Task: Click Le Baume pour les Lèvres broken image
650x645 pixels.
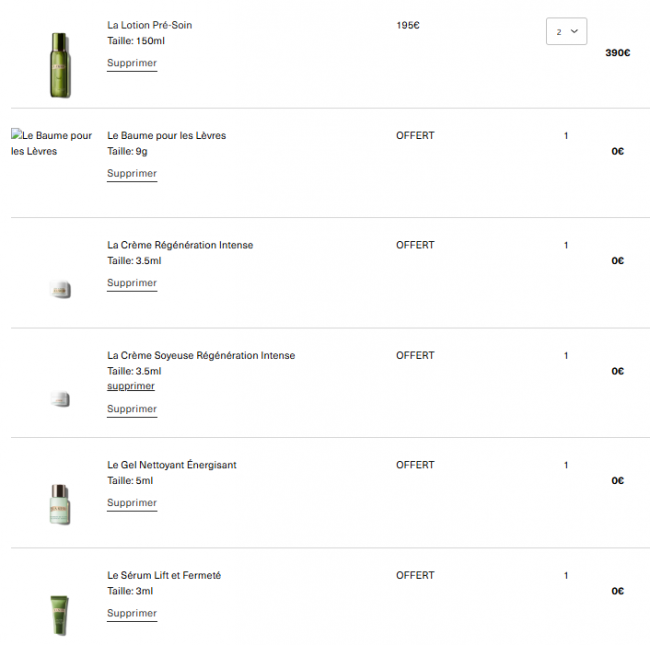Action: (x=52, y=143)
